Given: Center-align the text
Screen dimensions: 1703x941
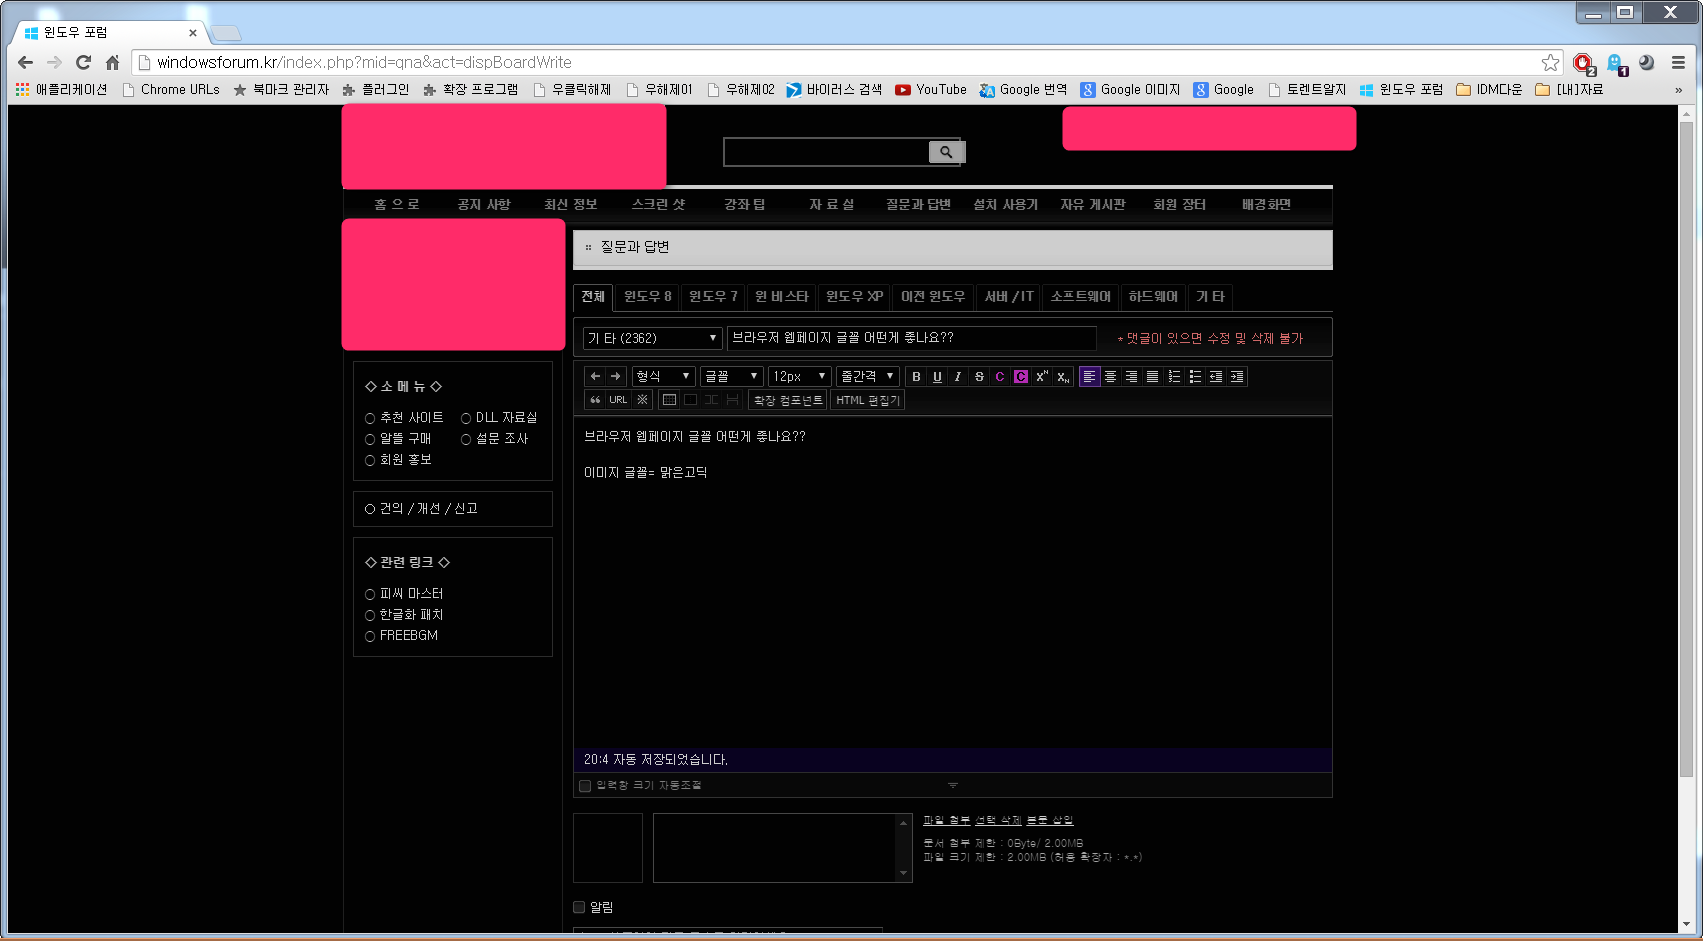Looking at the screenshot, I should (1110, 377).
